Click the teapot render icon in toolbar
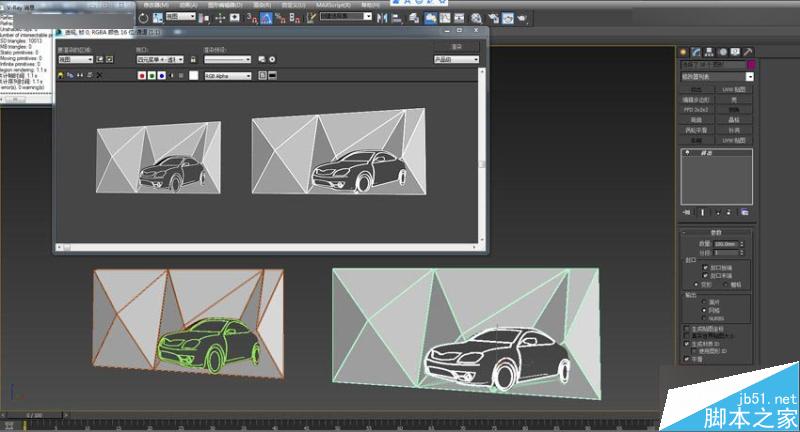This screenshot has width=800, height=432. (523, 17)
